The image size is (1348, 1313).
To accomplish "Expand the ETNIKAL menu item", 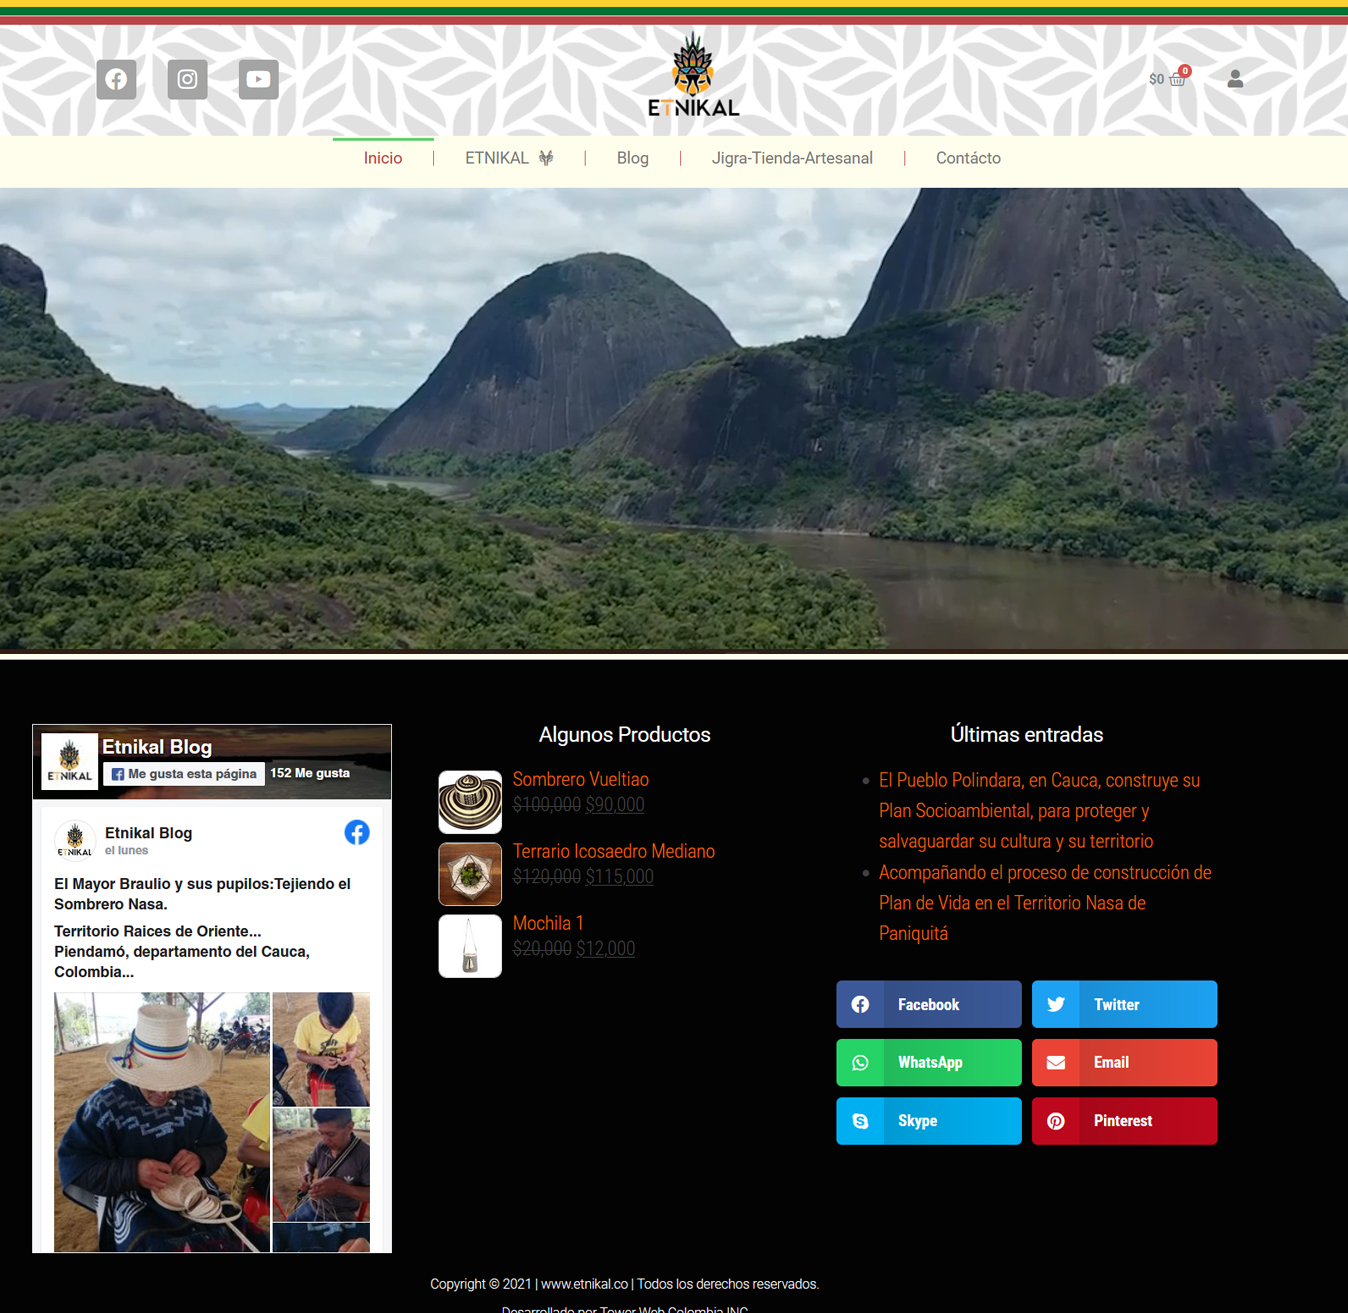I will point(508,158).
